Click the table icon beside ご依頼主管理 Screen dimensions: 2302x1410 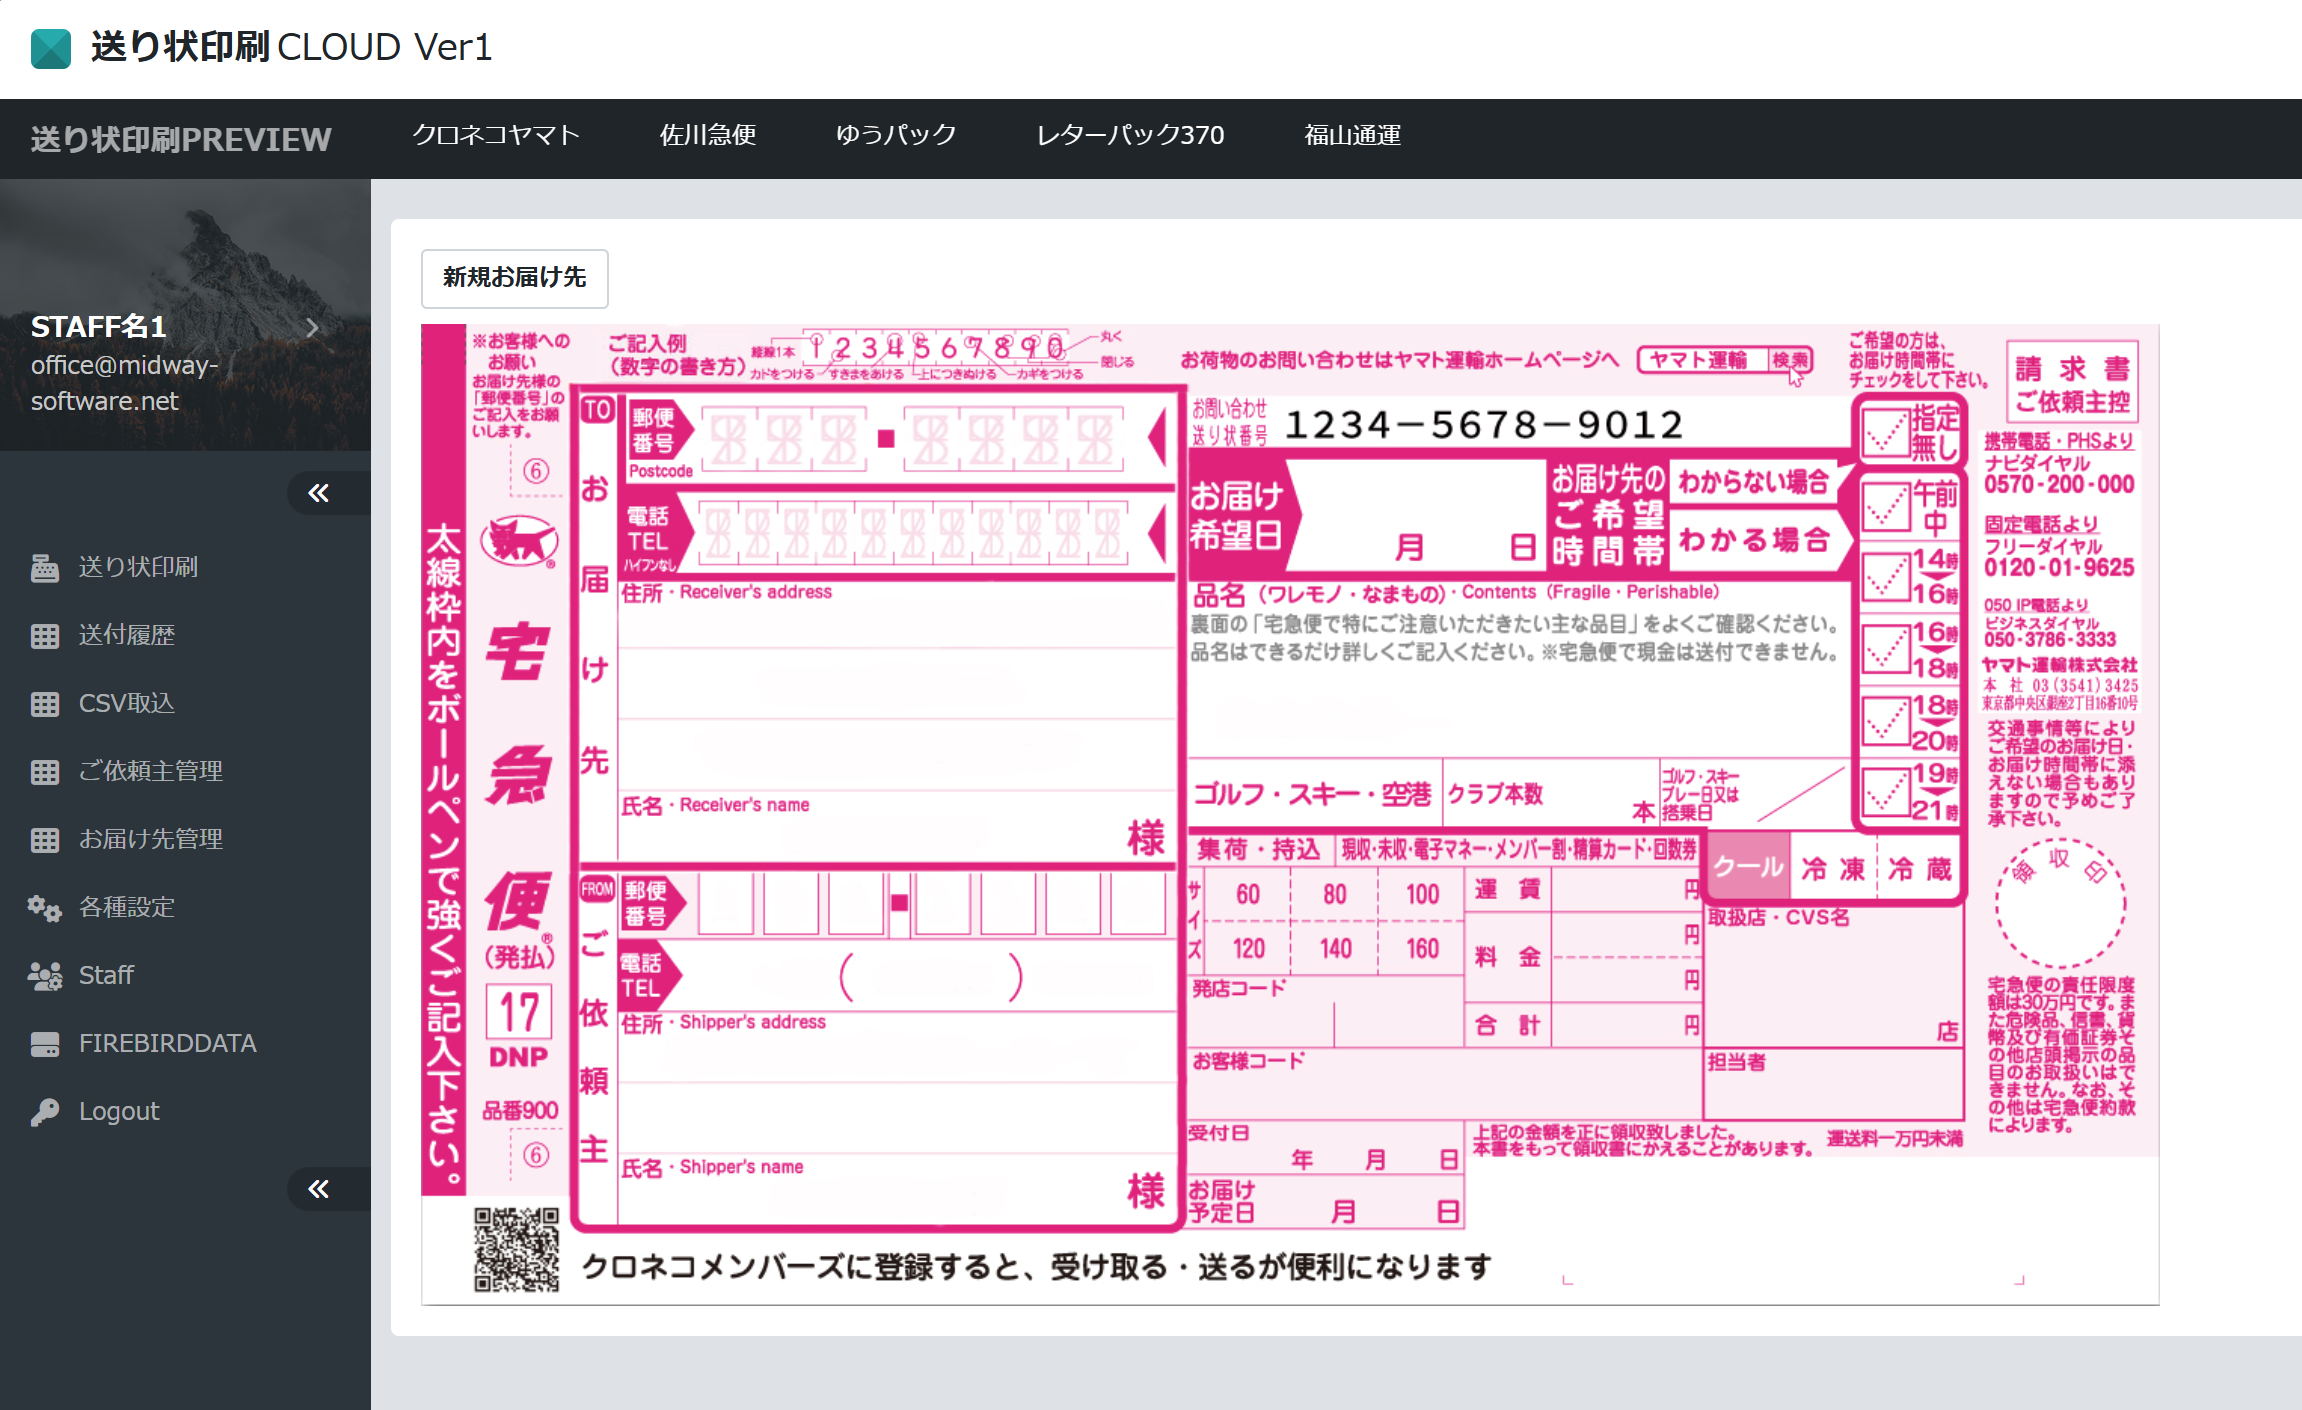(45, 772)
